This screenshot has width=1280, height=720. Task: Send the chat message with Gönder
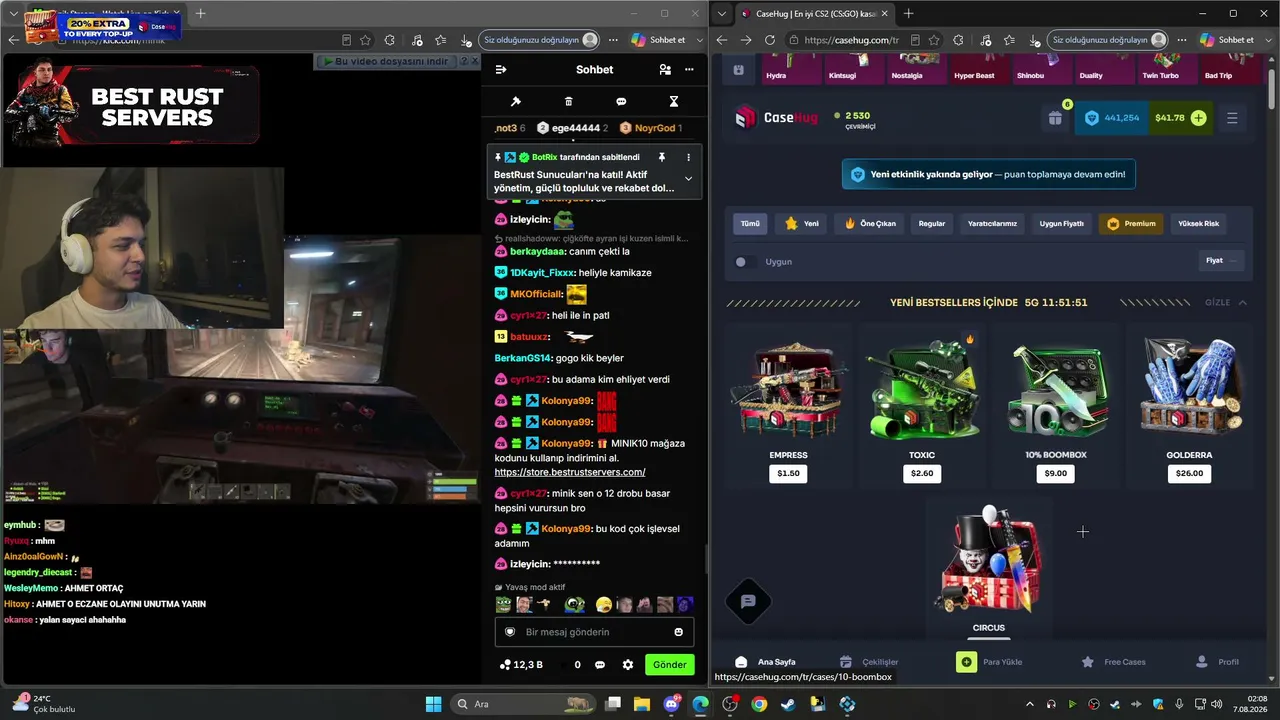(x=670, y=665)
